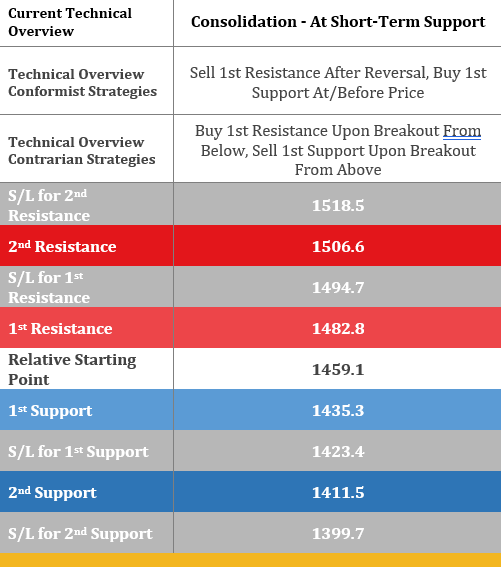
Task: Click the S/L for 2nd Resistance value 1518.5
Action: point(338,205)
